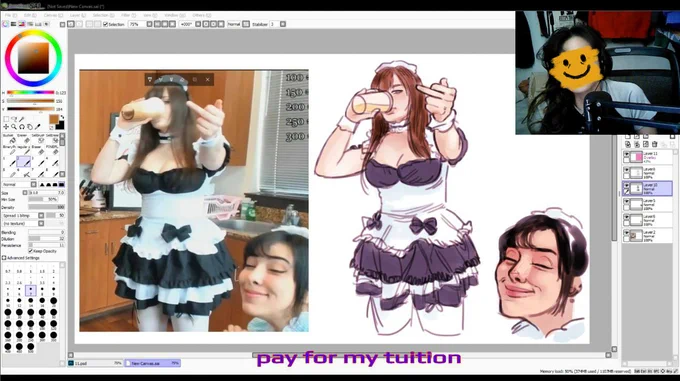Click the foreground orange color swatch
Image resolution: width=680 pixels, height=381 pixels.
tap(53, 119)
